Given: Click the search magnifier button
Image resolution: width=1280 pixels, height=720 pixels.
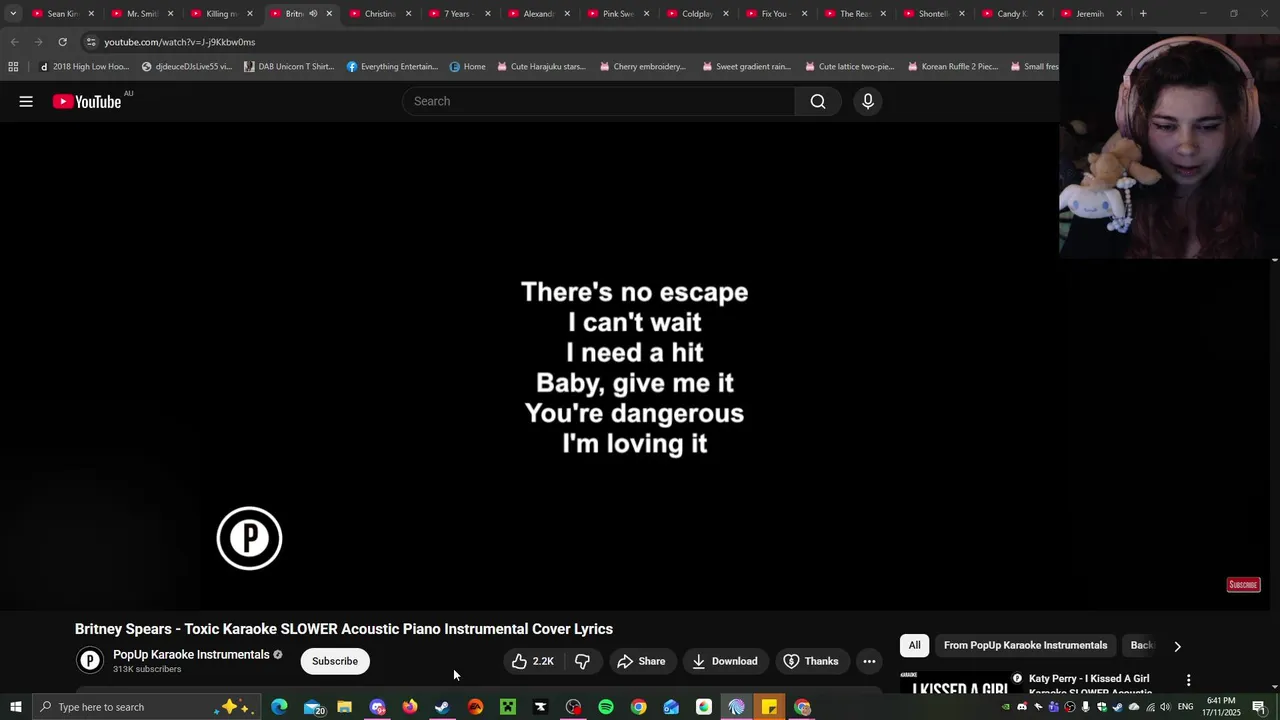Looking at the screenshot, I should [818, 101].
